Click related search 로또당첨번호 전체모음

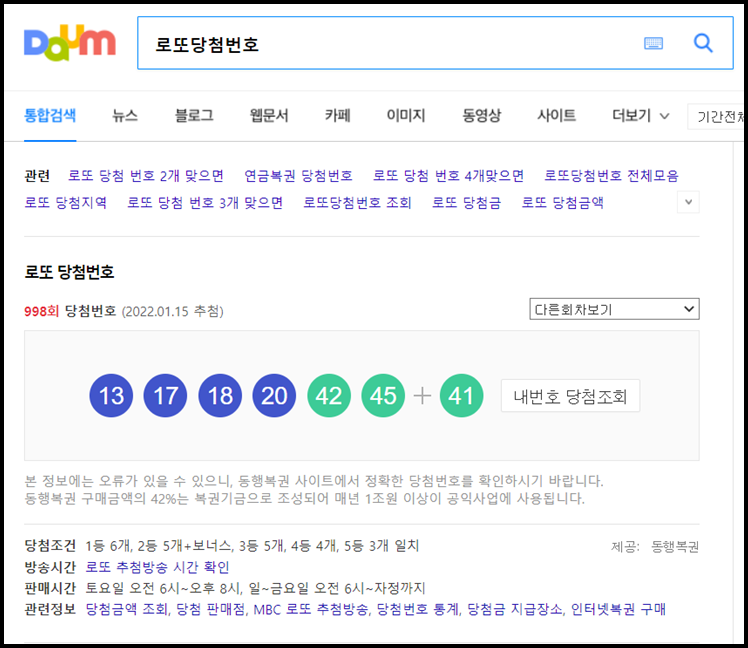coord(611,176)
